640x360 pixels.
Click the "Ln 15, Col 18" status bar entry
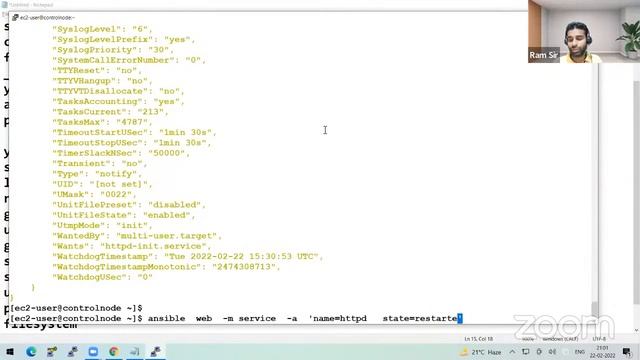click(x=478, y=339)
